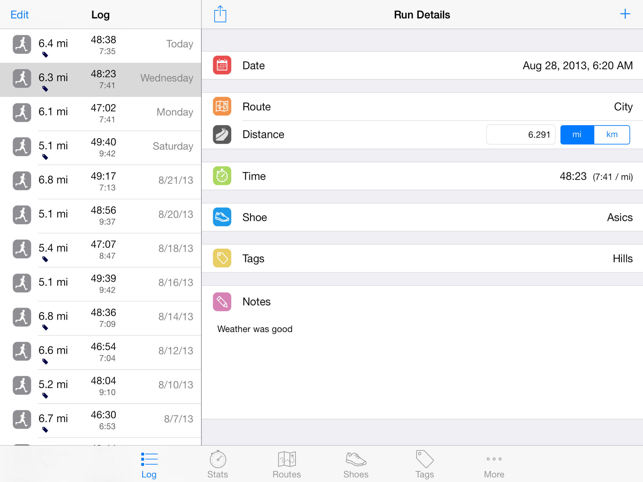643x482 pixels.
Task: Tap runner icon for 8/16/13 run
Action: 22,283
